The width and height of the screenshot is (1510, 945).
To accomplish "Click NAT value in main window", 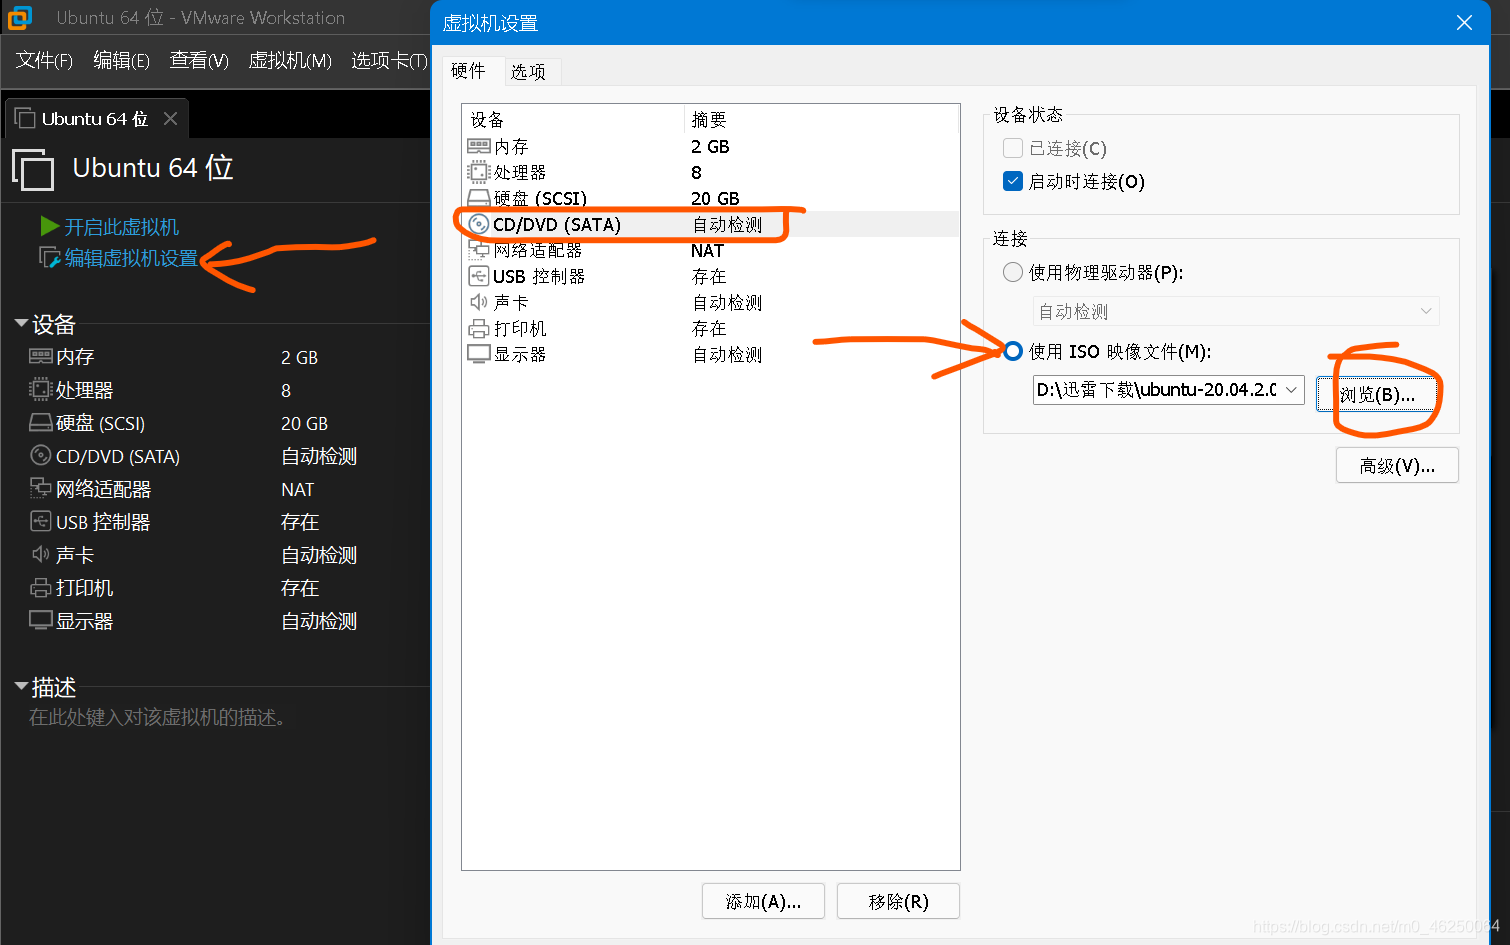I will (297, 489).
